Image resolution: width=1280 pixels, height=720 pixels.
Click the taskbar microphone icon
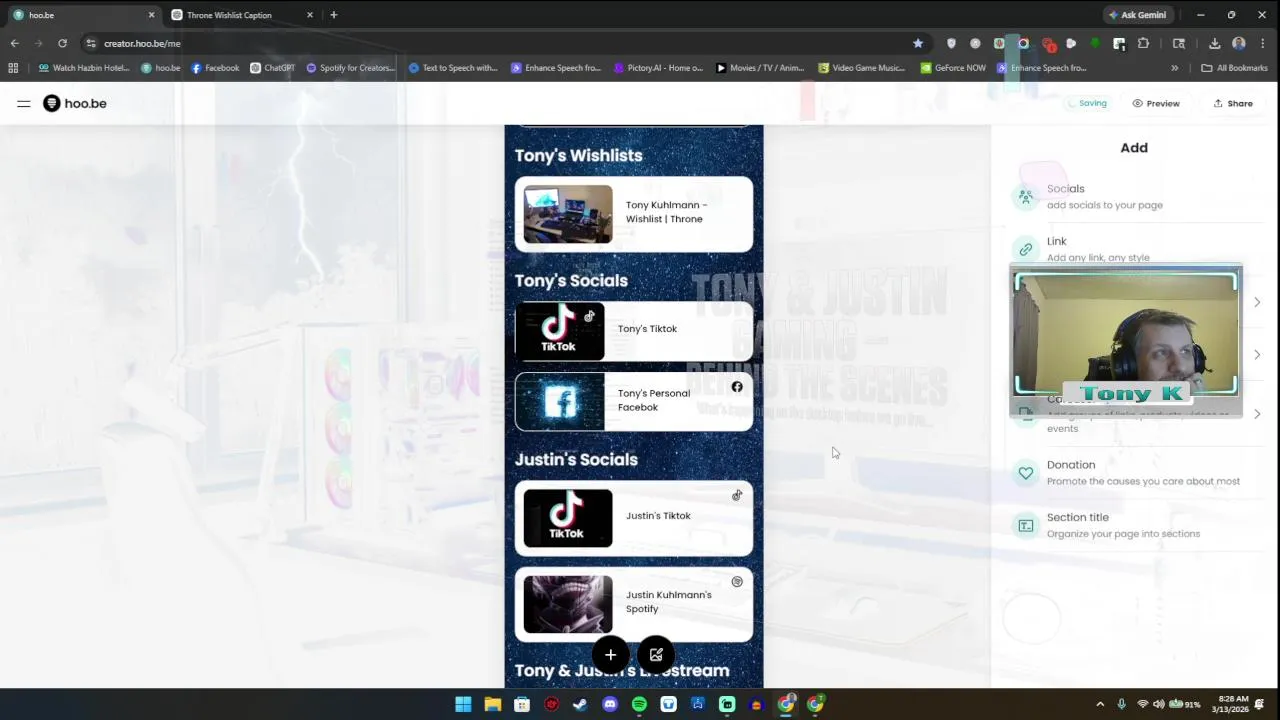(1121, 704)
